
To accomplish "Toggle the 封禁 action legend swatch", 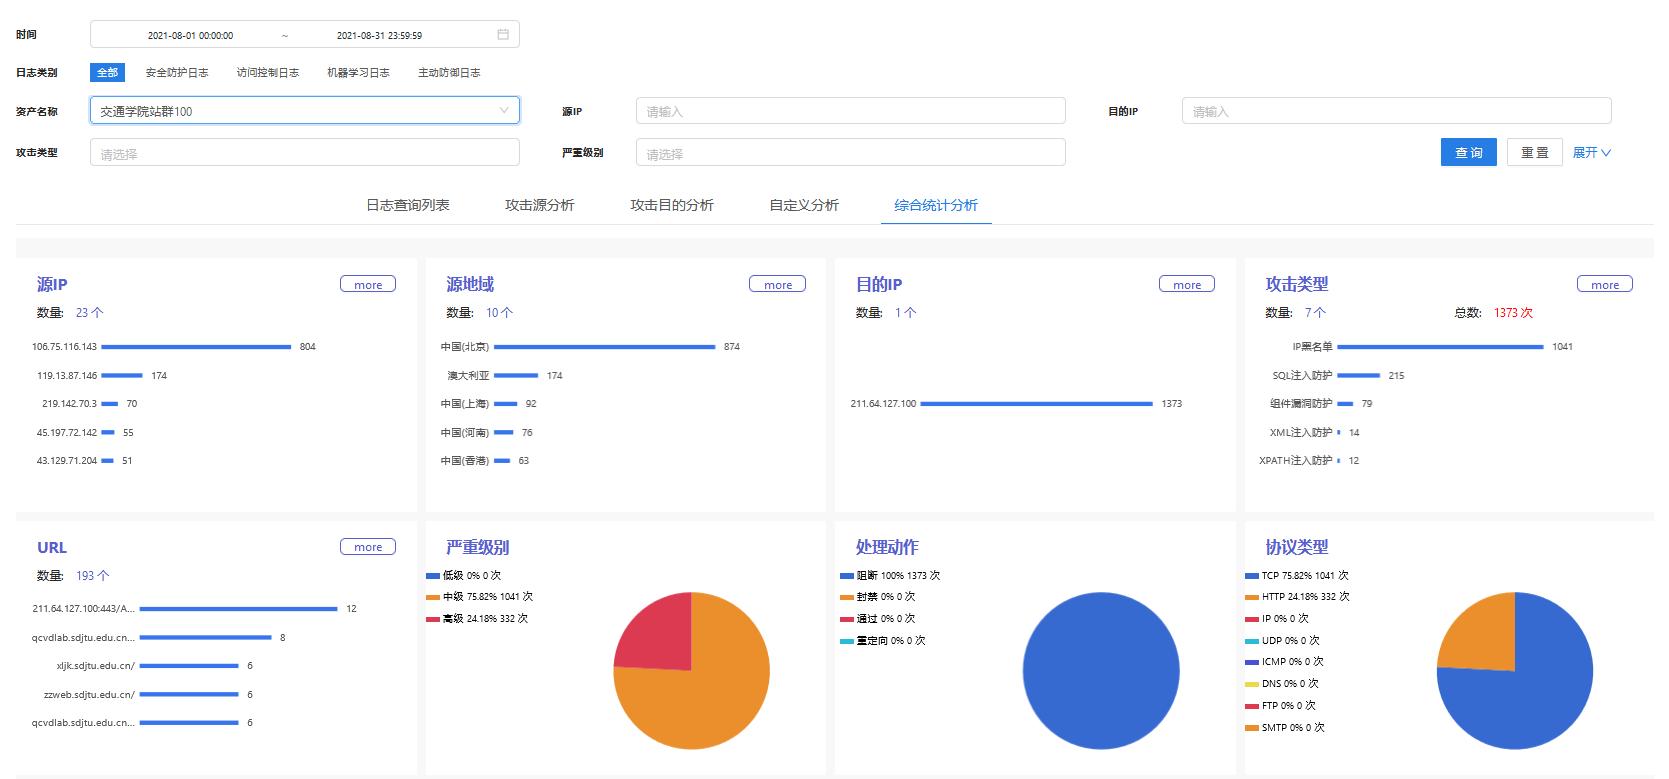I will click(847, 597).
